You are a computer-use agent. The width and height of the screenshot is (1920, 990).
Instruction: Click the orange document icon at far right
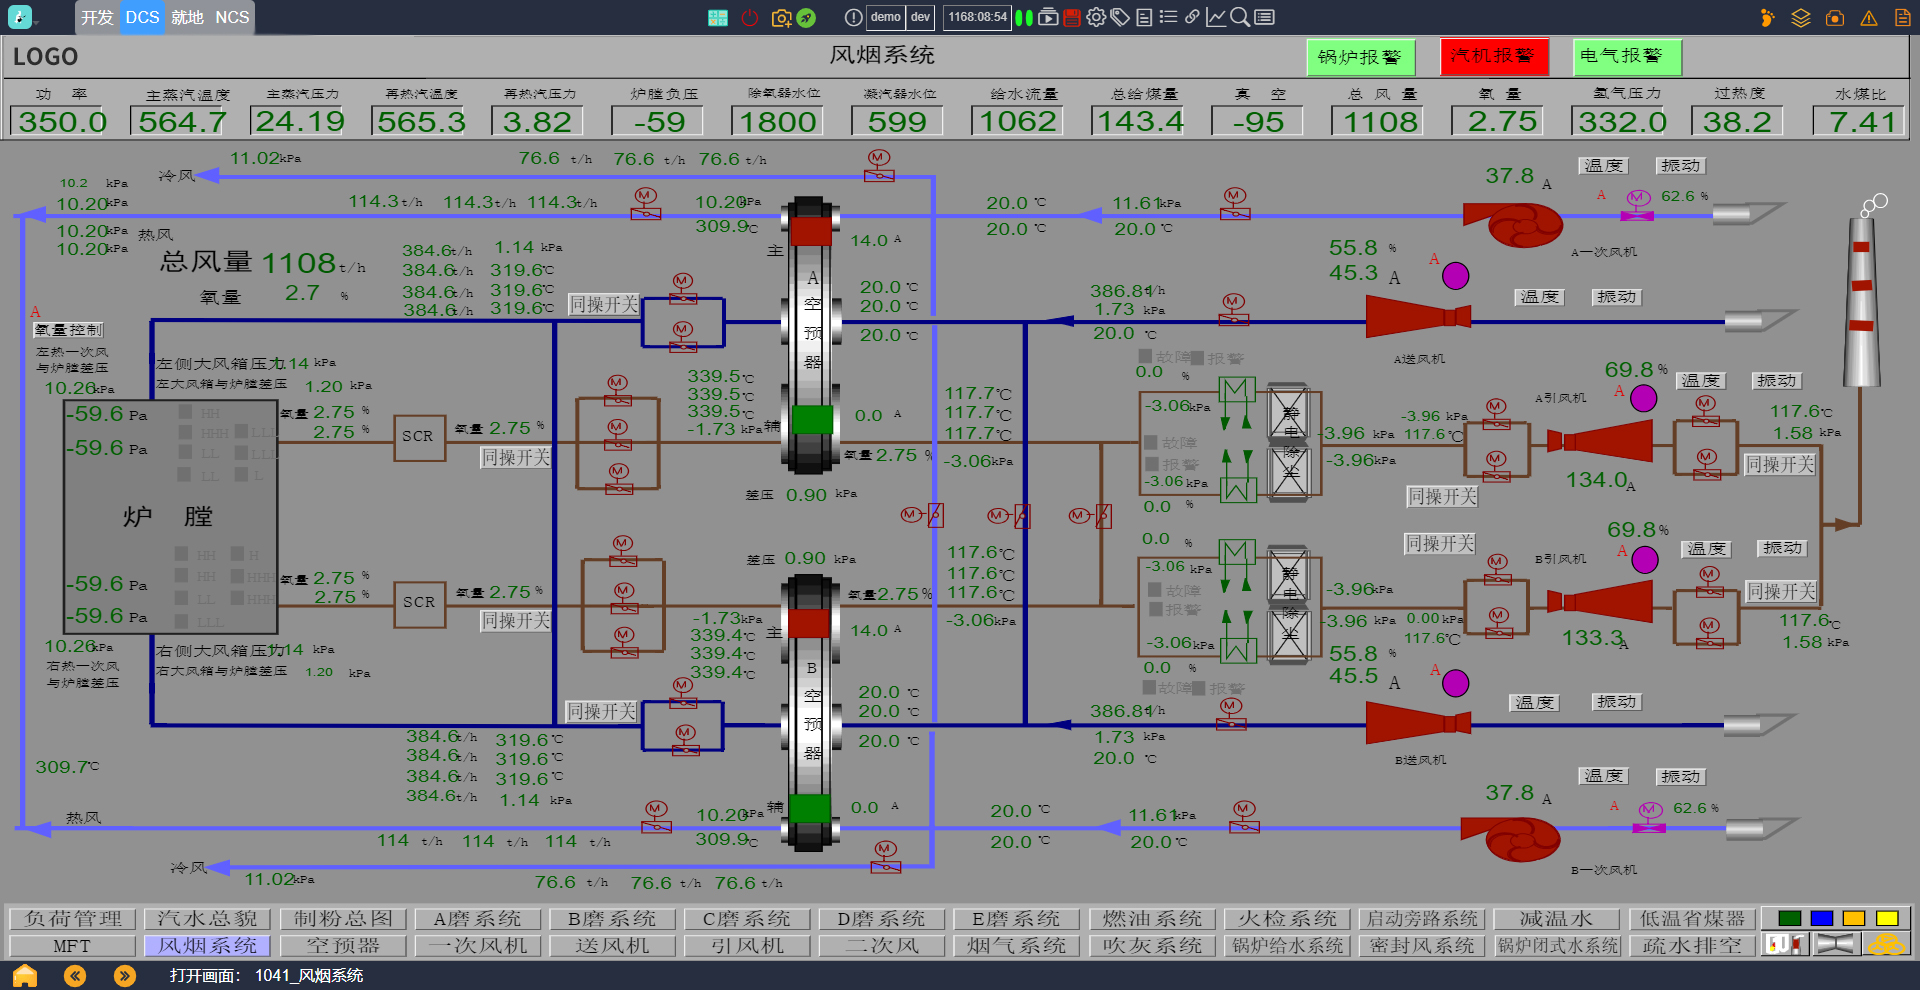pos(1902,17)
